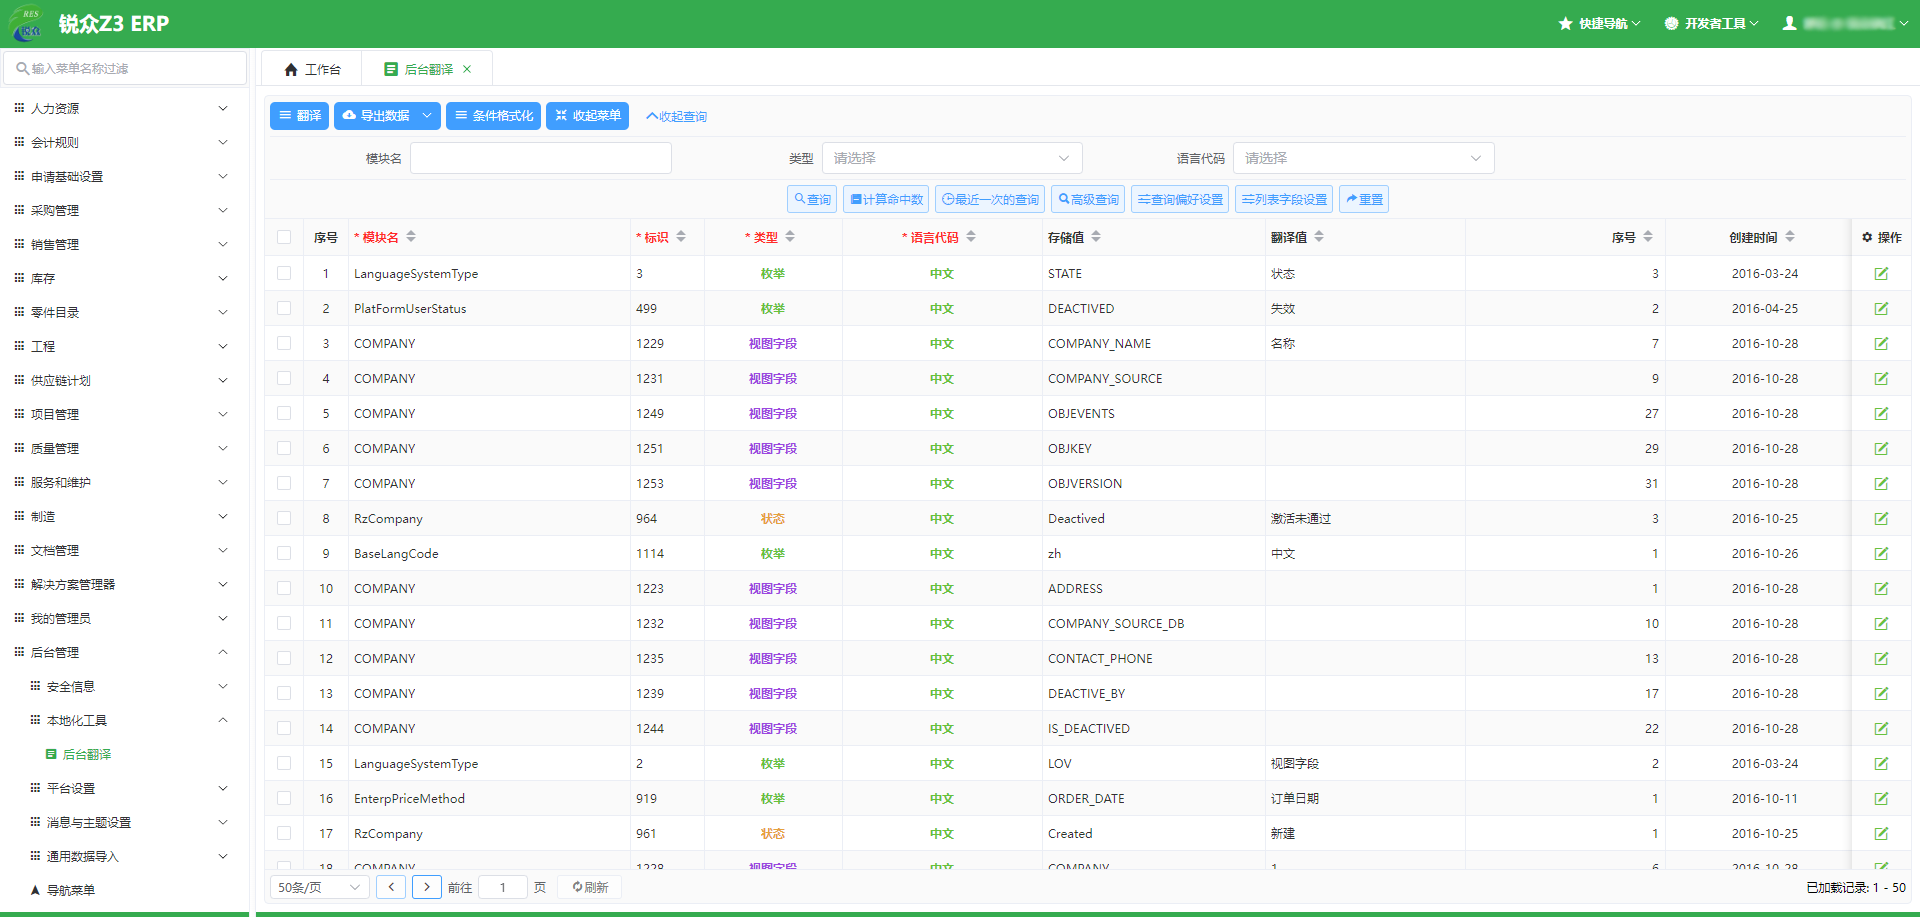Open the 50条/页 page size dropdown
Screen dimensions: 1920x917
[319, 887]
